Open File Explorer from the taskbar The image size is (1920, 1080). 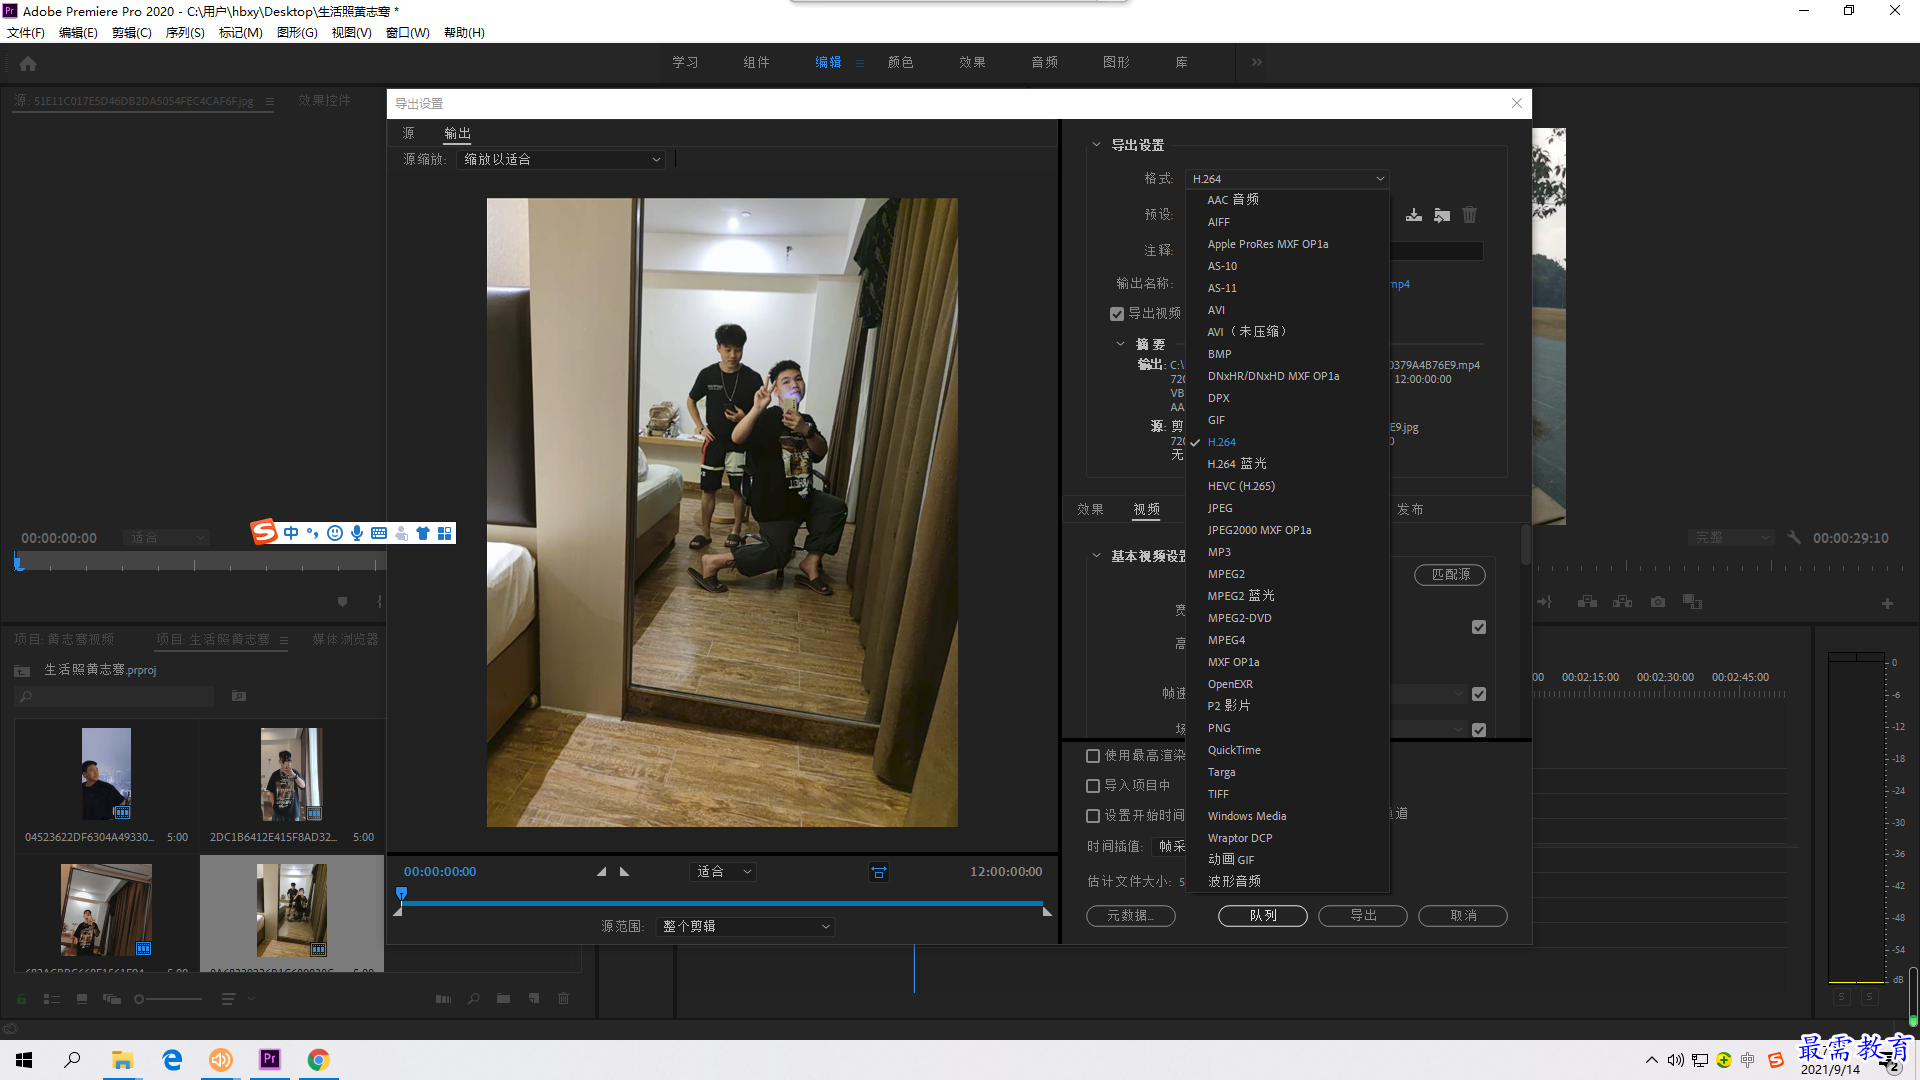[x=123, y=1059]
